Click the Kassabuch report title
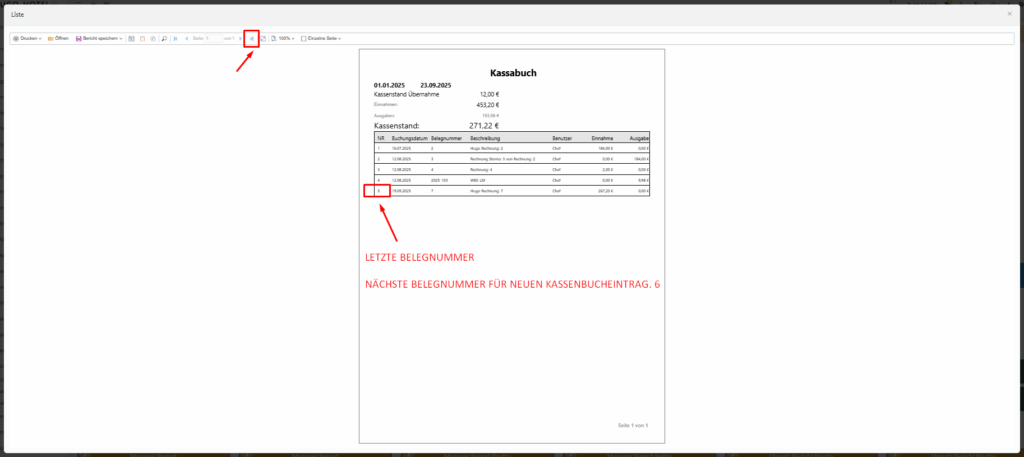This screenshot has width=1024, height=457. [x=513, y=73]
